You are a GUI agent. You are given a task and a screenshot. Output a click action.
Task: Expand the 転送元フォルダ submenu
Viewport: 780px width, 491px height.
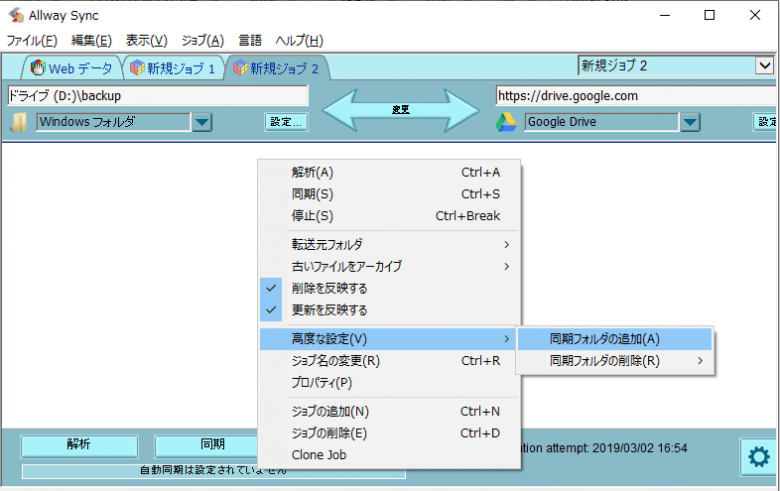coord(390,244)
